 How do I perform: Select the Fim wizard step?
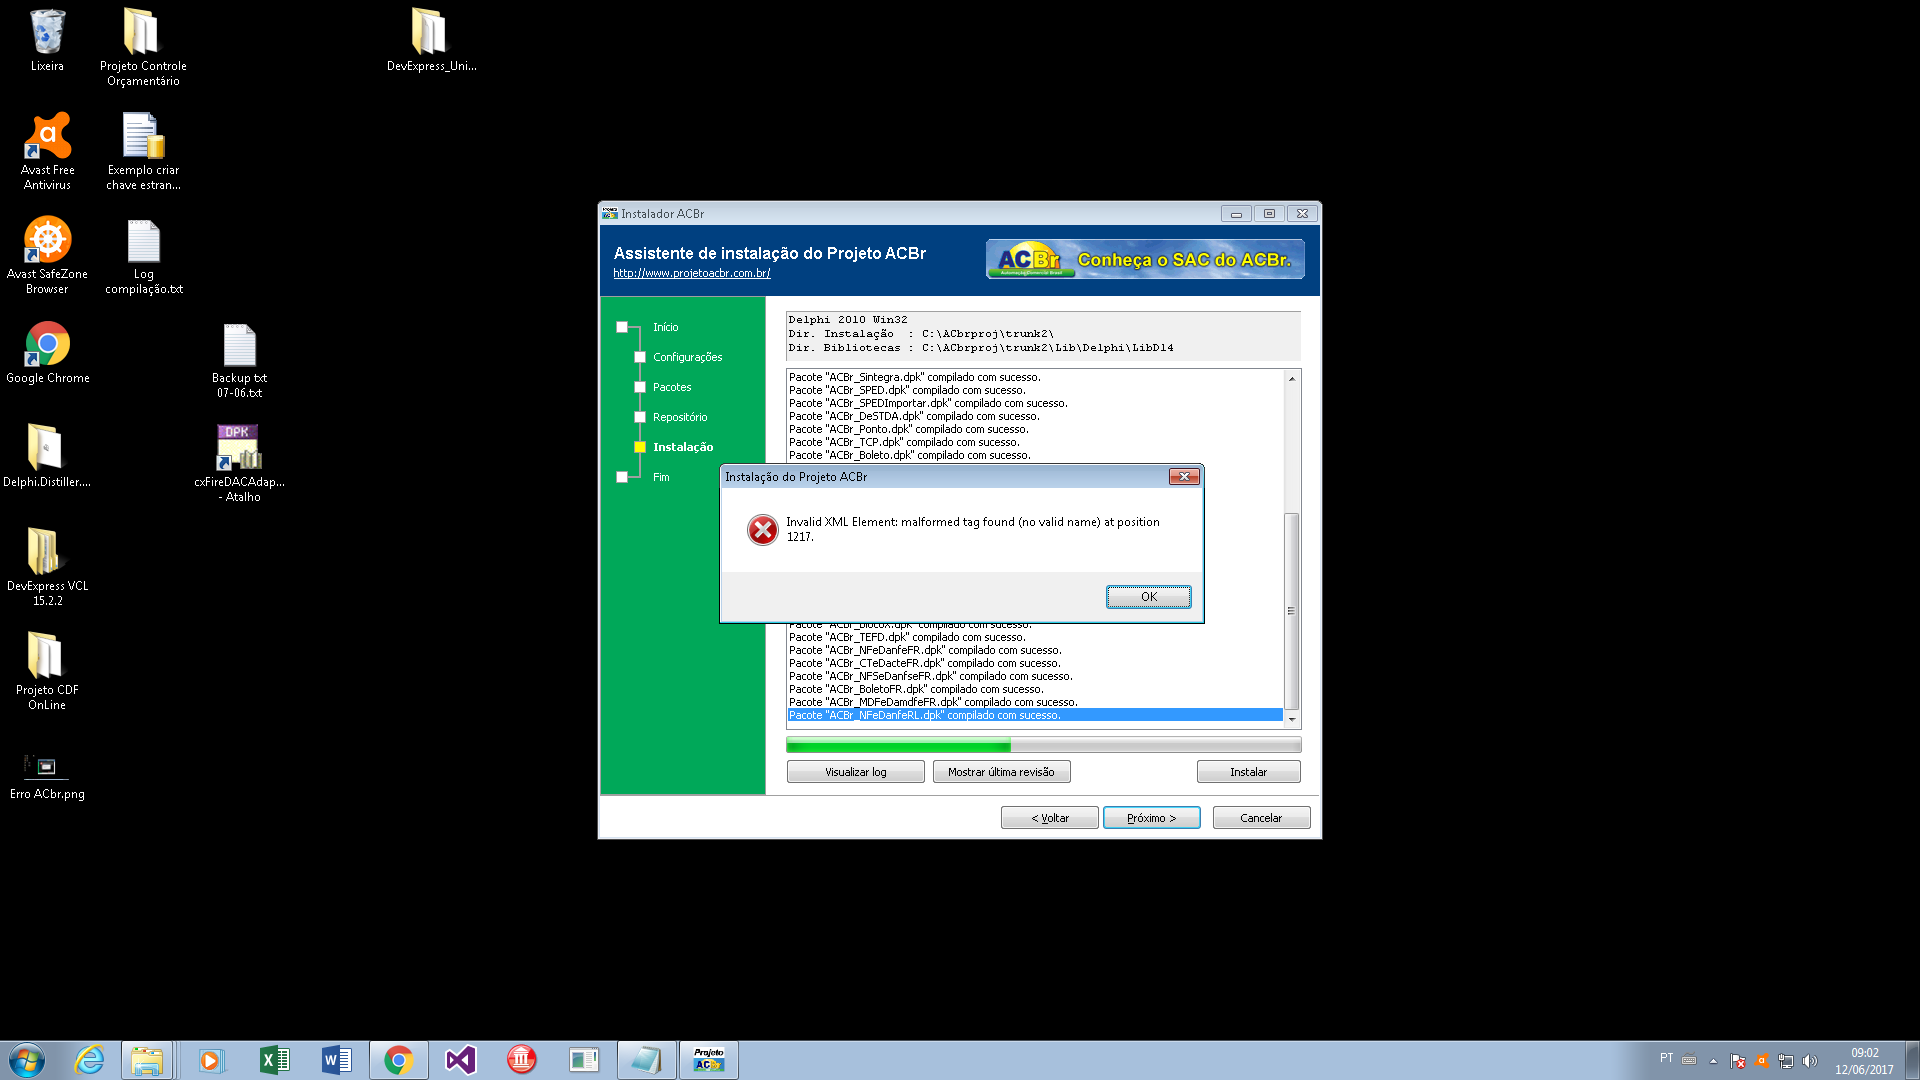tap(661, 477)
